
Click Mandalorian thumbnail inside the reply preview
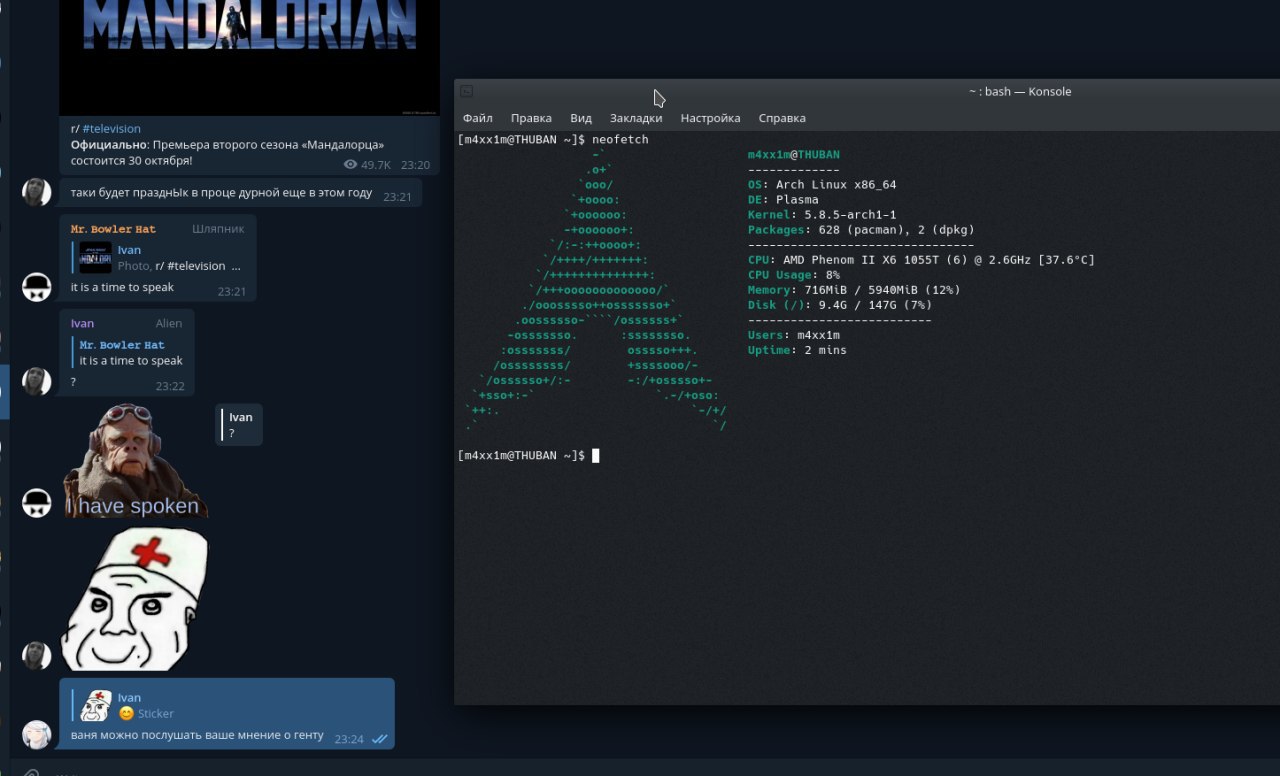coord(96,258)
